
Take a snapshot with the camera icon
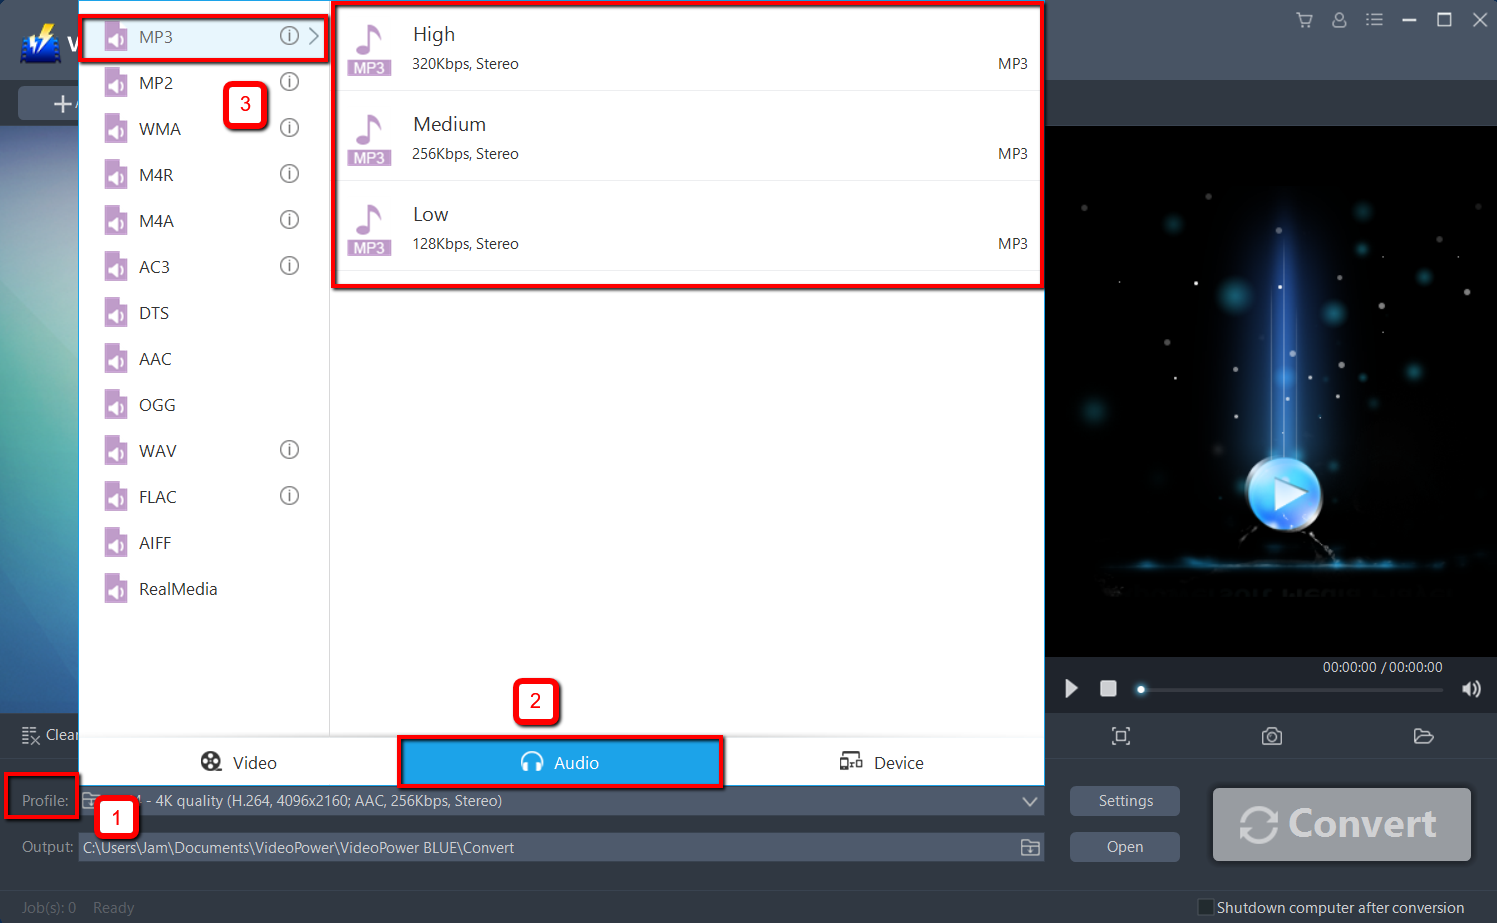[x=1271, y=736]
